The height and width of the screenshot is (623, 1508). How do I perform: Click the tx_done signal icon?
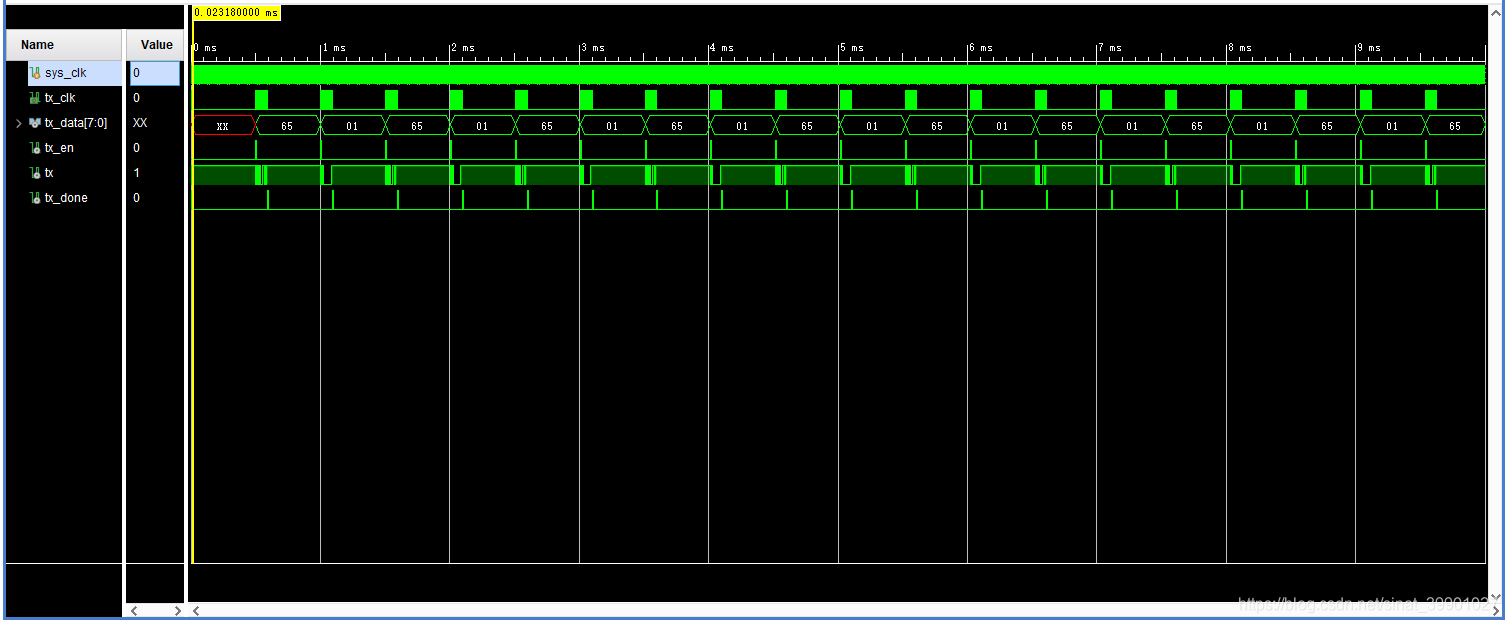[x=35, y=198]
